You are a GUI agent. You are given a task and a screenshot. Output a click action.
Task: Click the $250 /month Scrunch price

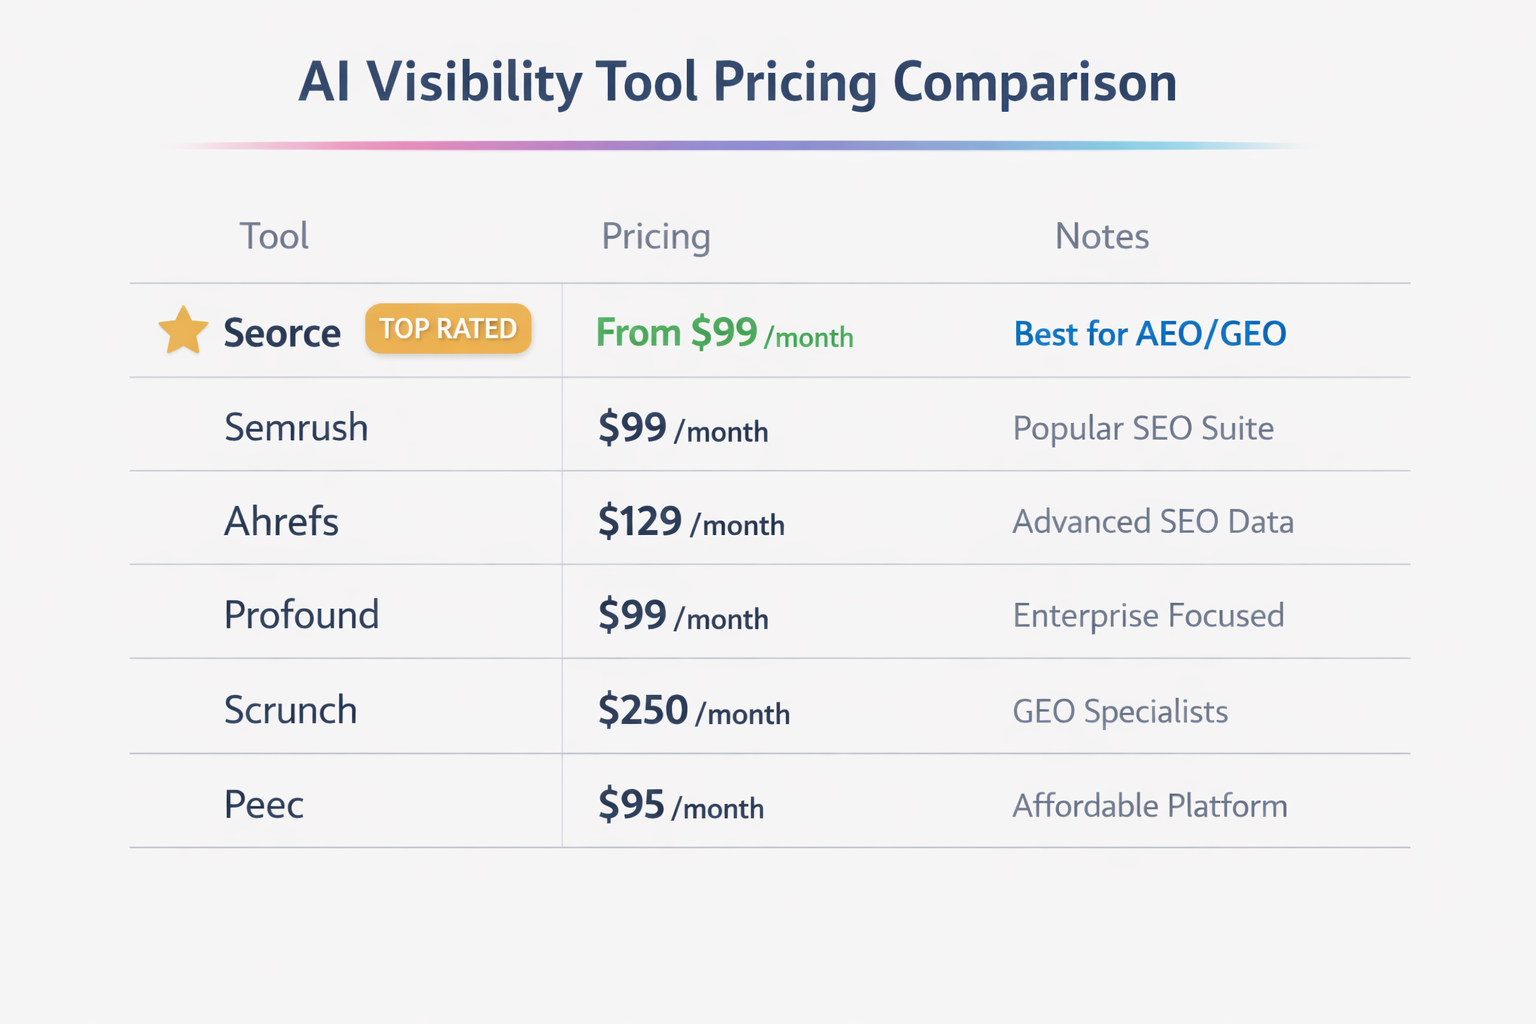point(693,711)
